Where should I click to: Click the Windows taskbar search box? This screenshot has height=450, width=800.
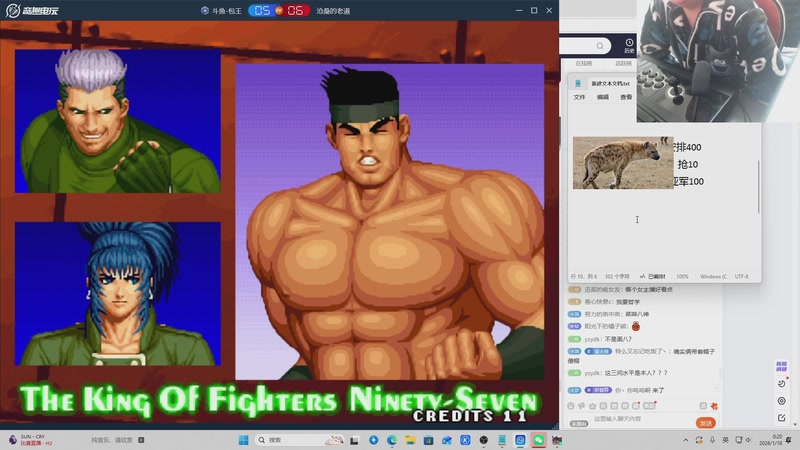[299, 440]
